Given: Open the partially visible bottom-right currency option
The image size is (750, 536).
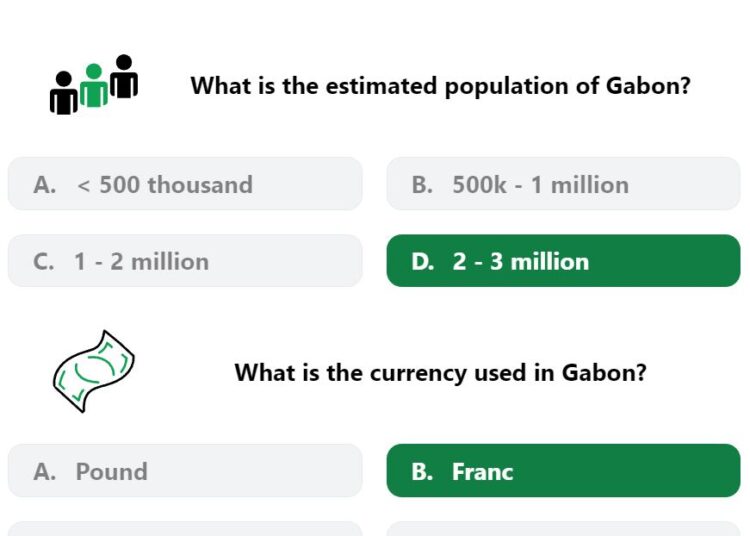Looking at the screenshot, I should click(563, 529).
